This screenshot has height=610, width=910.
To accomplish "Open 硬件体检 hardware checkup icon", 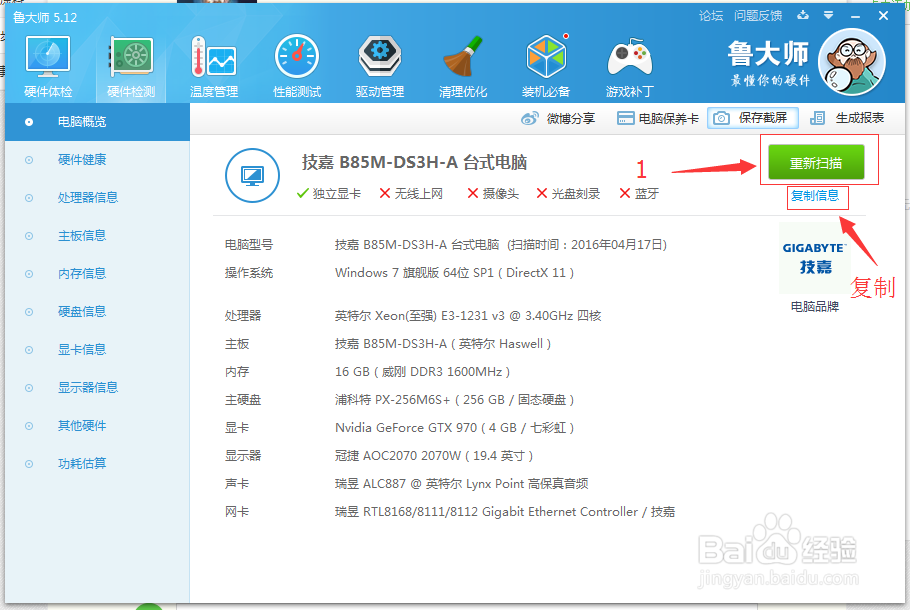I will click(x=48, y=57).
